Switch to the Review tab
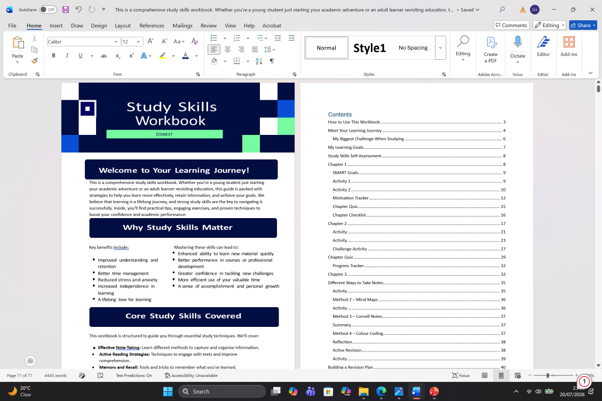Image resolution: width=602 pixels, height=401 pixels. [208, 25]
